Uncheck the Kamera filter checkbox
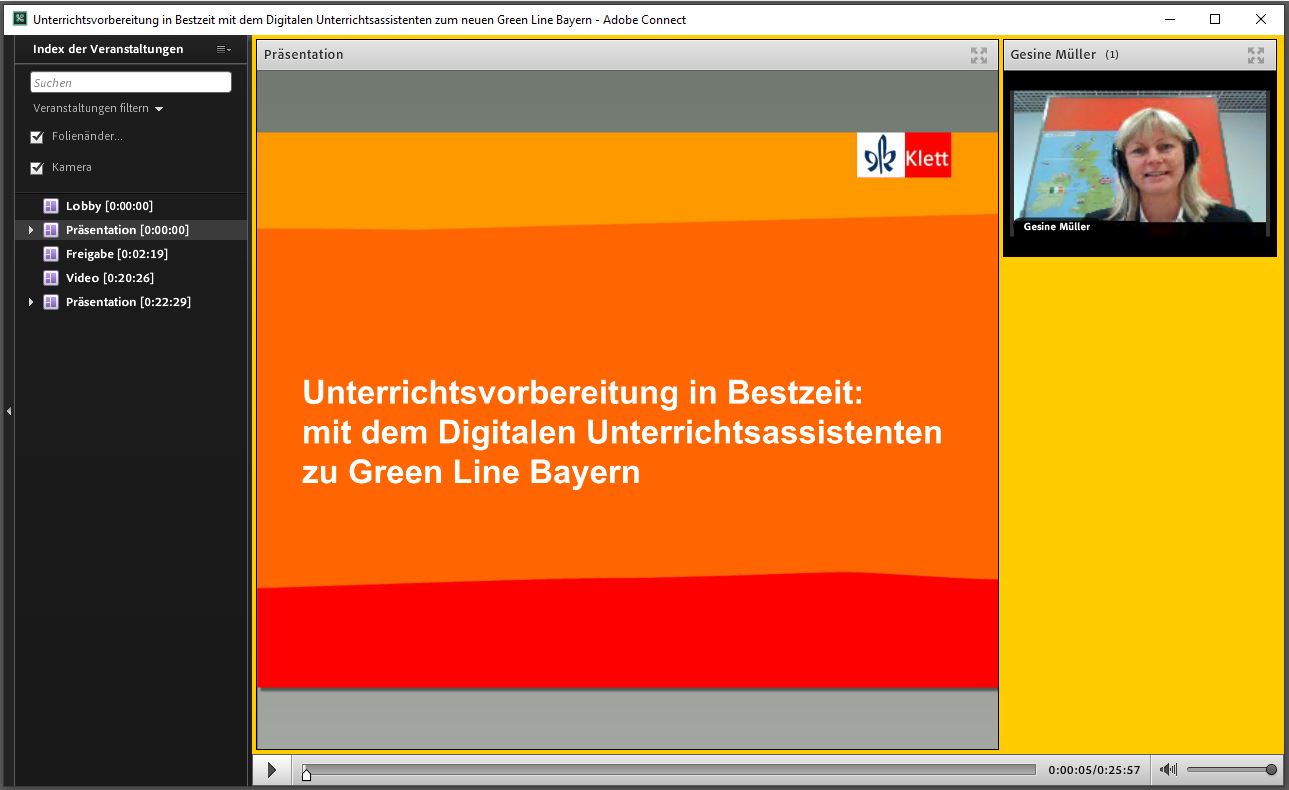 click(x=37, y=168)
